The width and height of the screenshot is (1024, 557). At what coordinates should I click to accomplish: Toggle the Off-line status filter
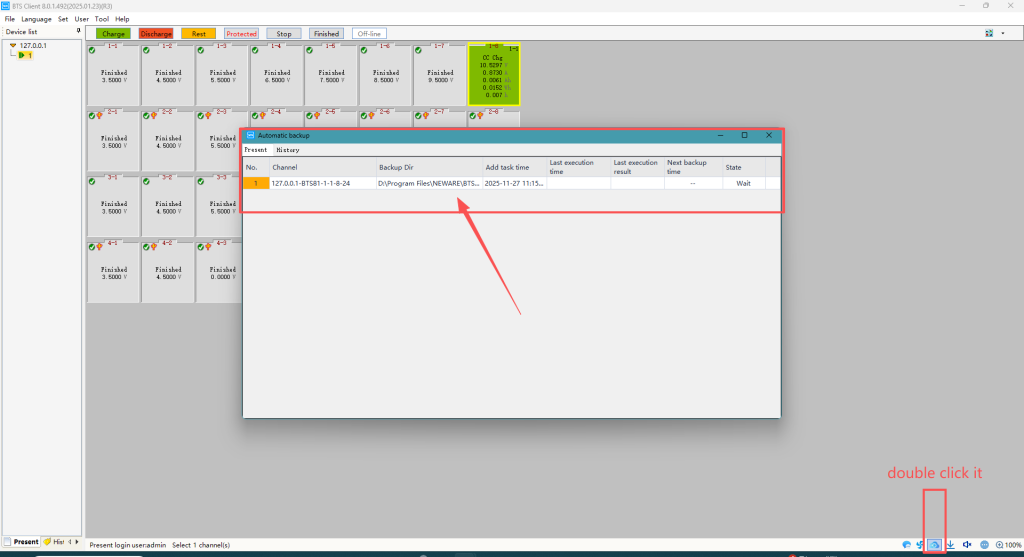(369, 34)
